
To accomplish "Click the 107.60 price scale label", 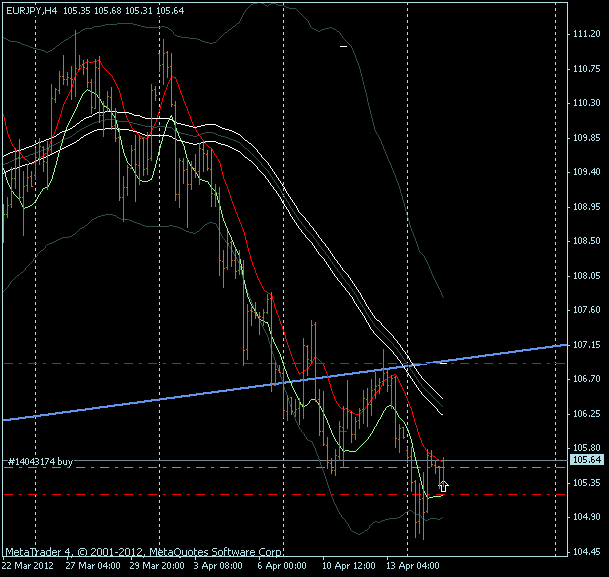I will point(586,310).
